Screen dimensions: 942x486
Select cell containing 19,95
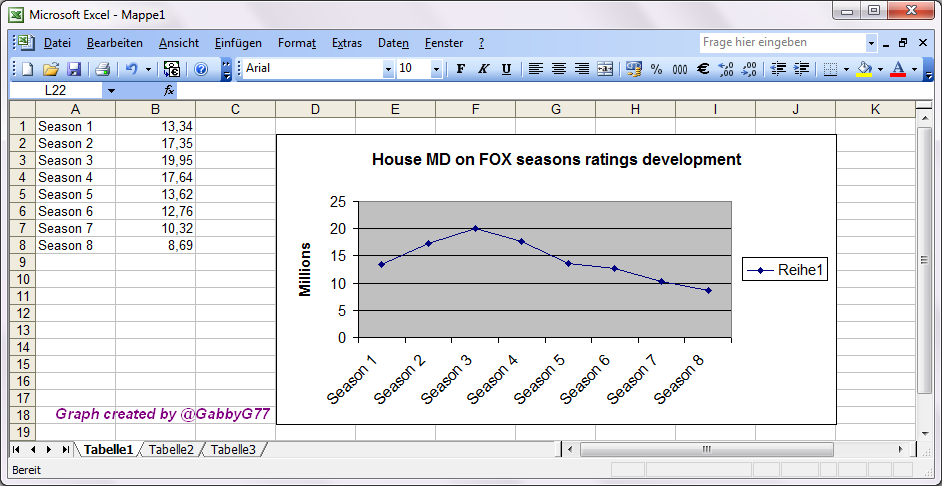(156, 160)
